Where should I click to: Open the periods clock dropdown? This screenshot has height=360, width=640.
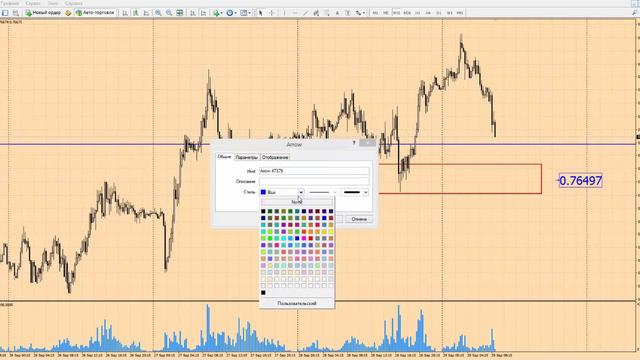[231, 13]
